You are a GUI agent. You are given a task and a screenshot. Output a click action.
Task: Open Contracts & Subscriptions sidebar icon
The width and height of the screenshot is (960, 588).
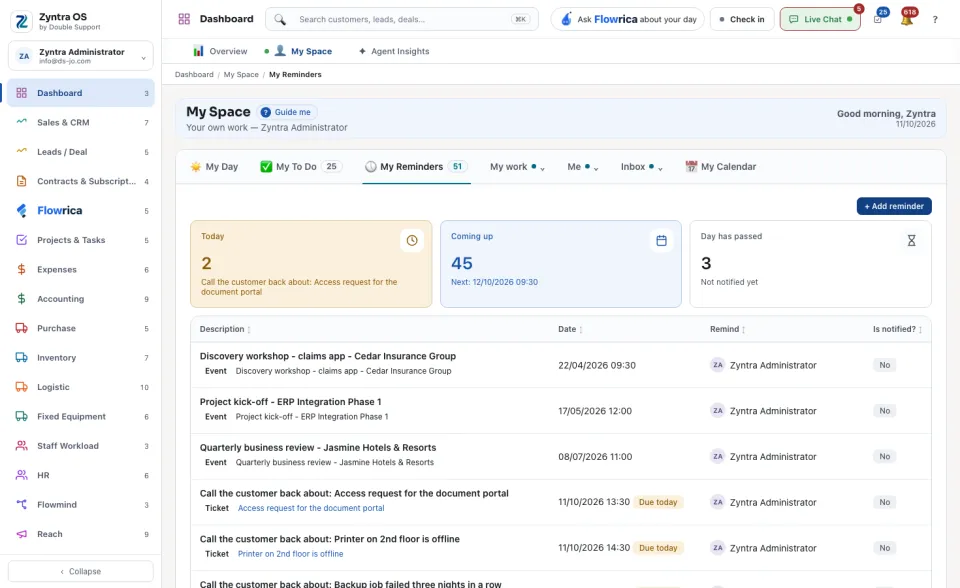pos(21,181)
